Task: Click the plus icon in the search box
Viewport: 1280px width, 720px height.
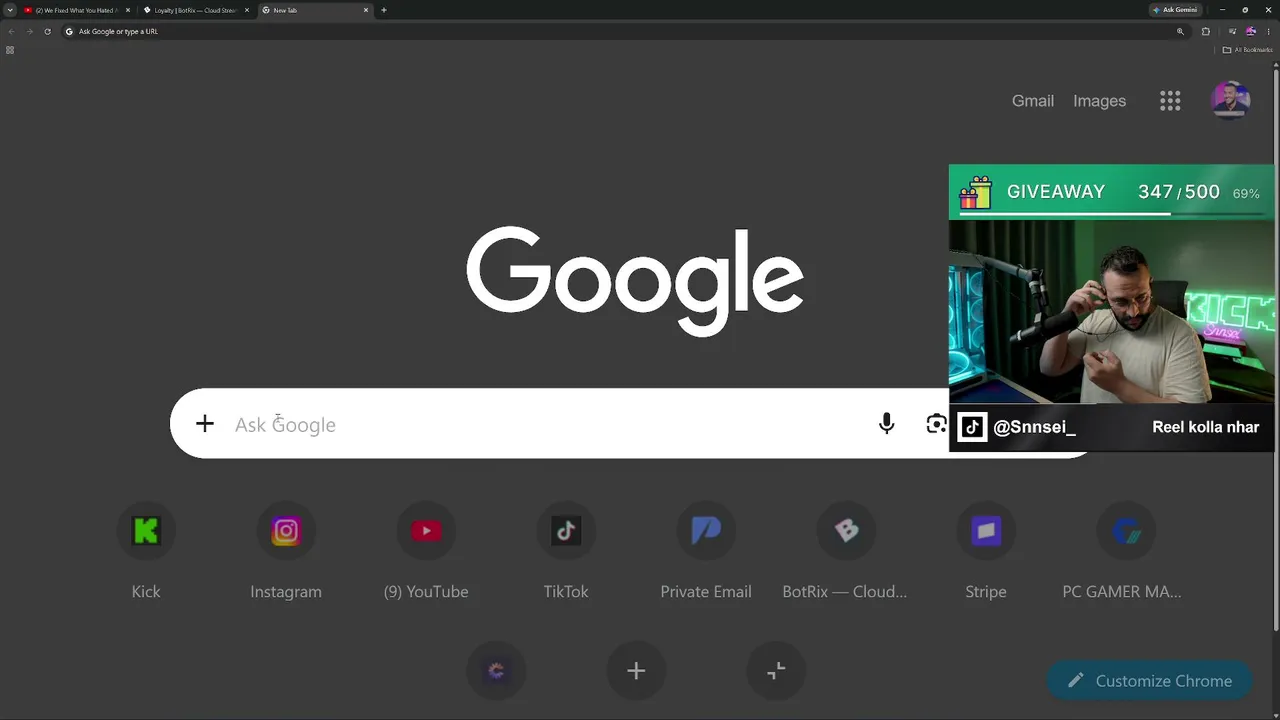Action: tap(205, 424)
